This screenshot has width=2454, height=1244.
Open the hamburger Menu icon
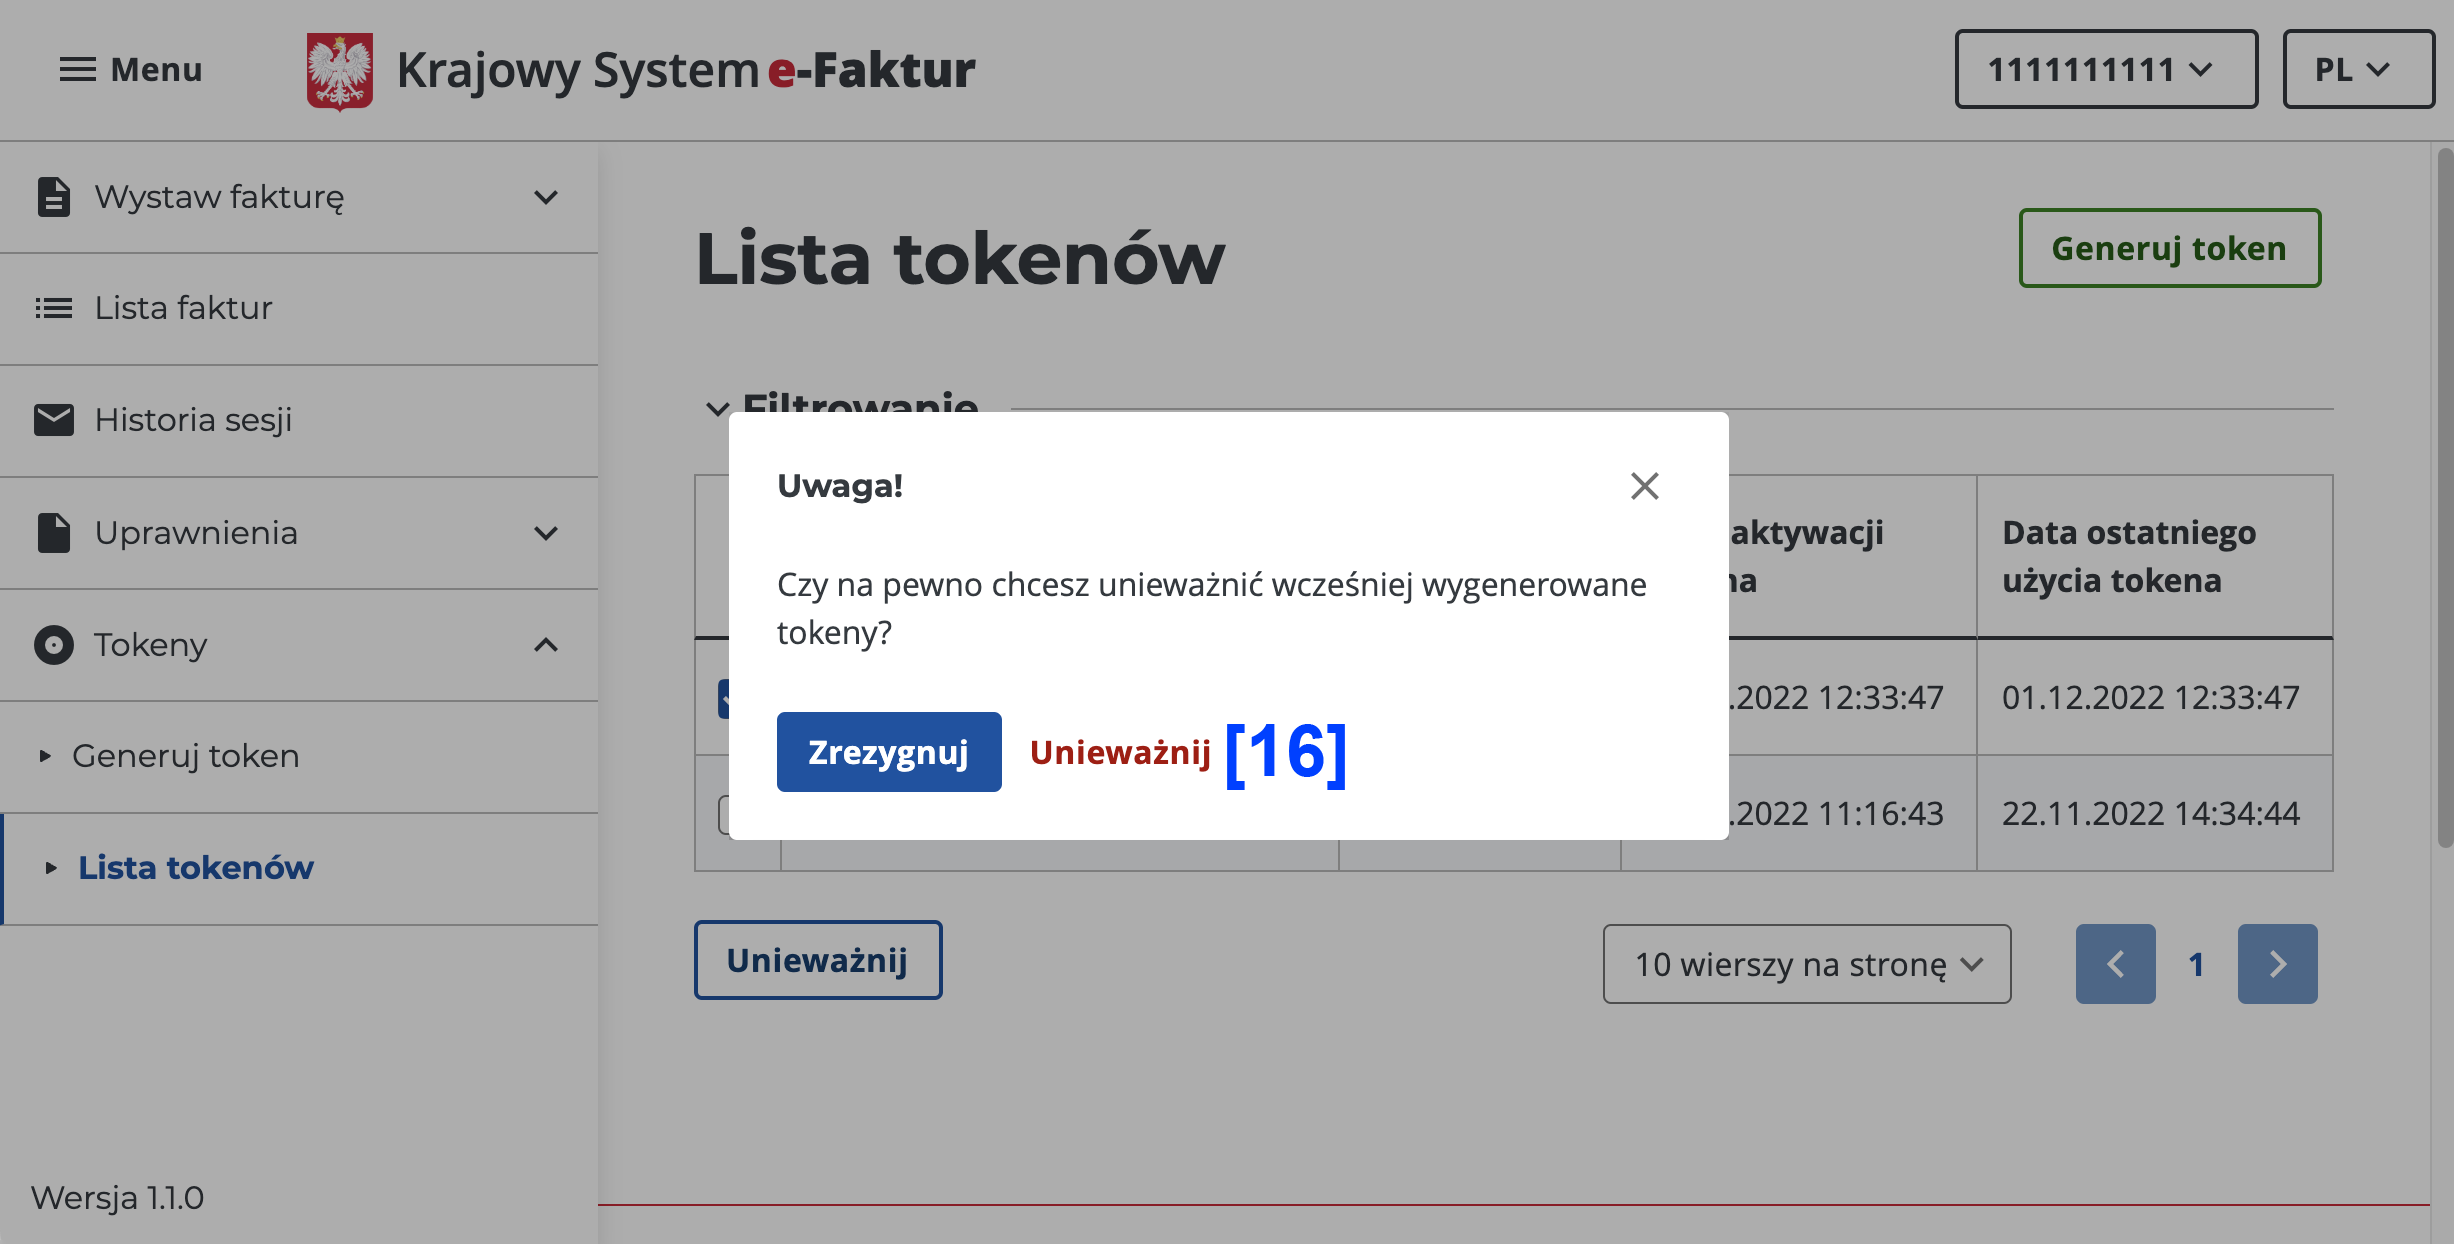(77, 70)
